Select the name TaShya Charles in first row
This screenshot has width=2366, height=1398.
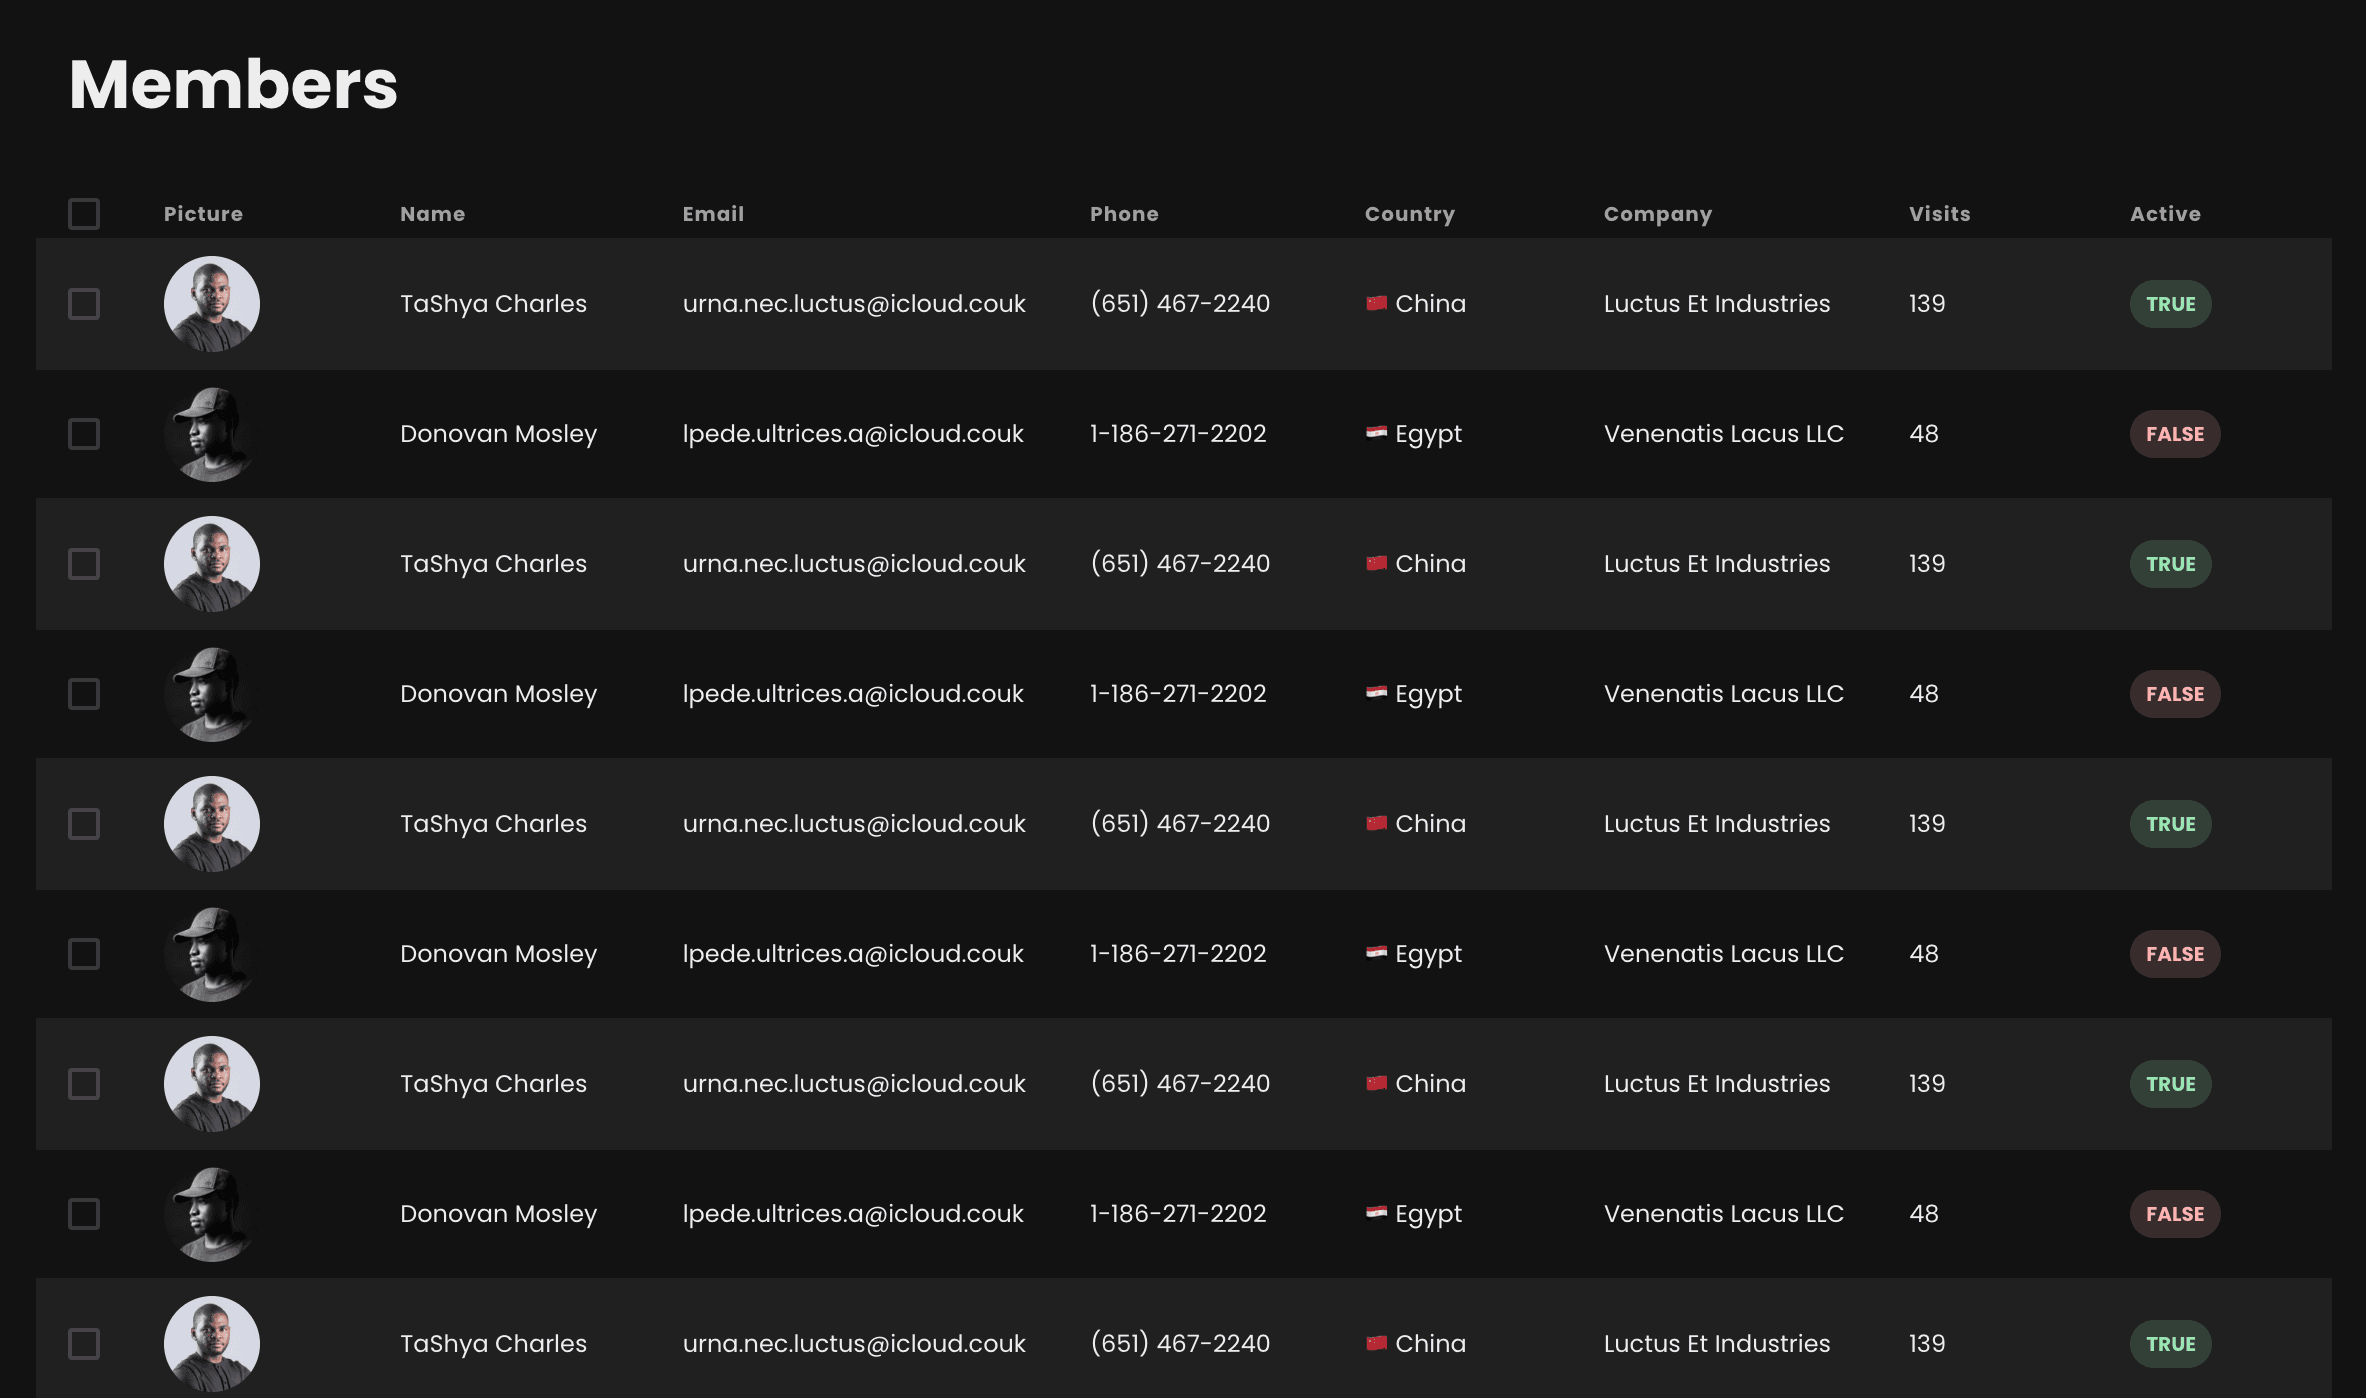point(493,304)
